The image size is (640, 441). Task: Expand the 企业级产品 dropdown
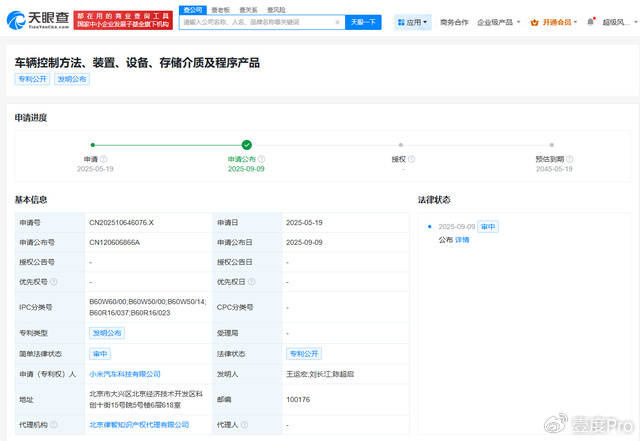click(x=499, y=22)
